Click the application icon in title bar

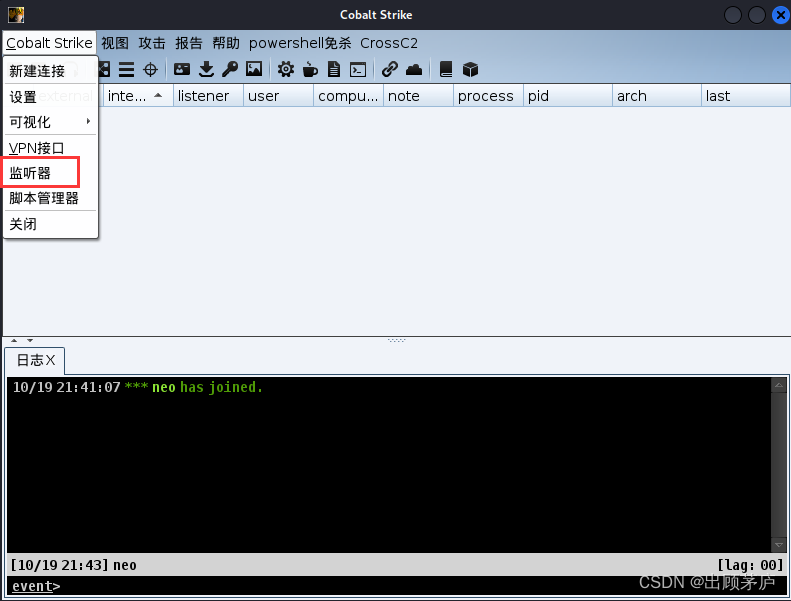coord(16,15)
